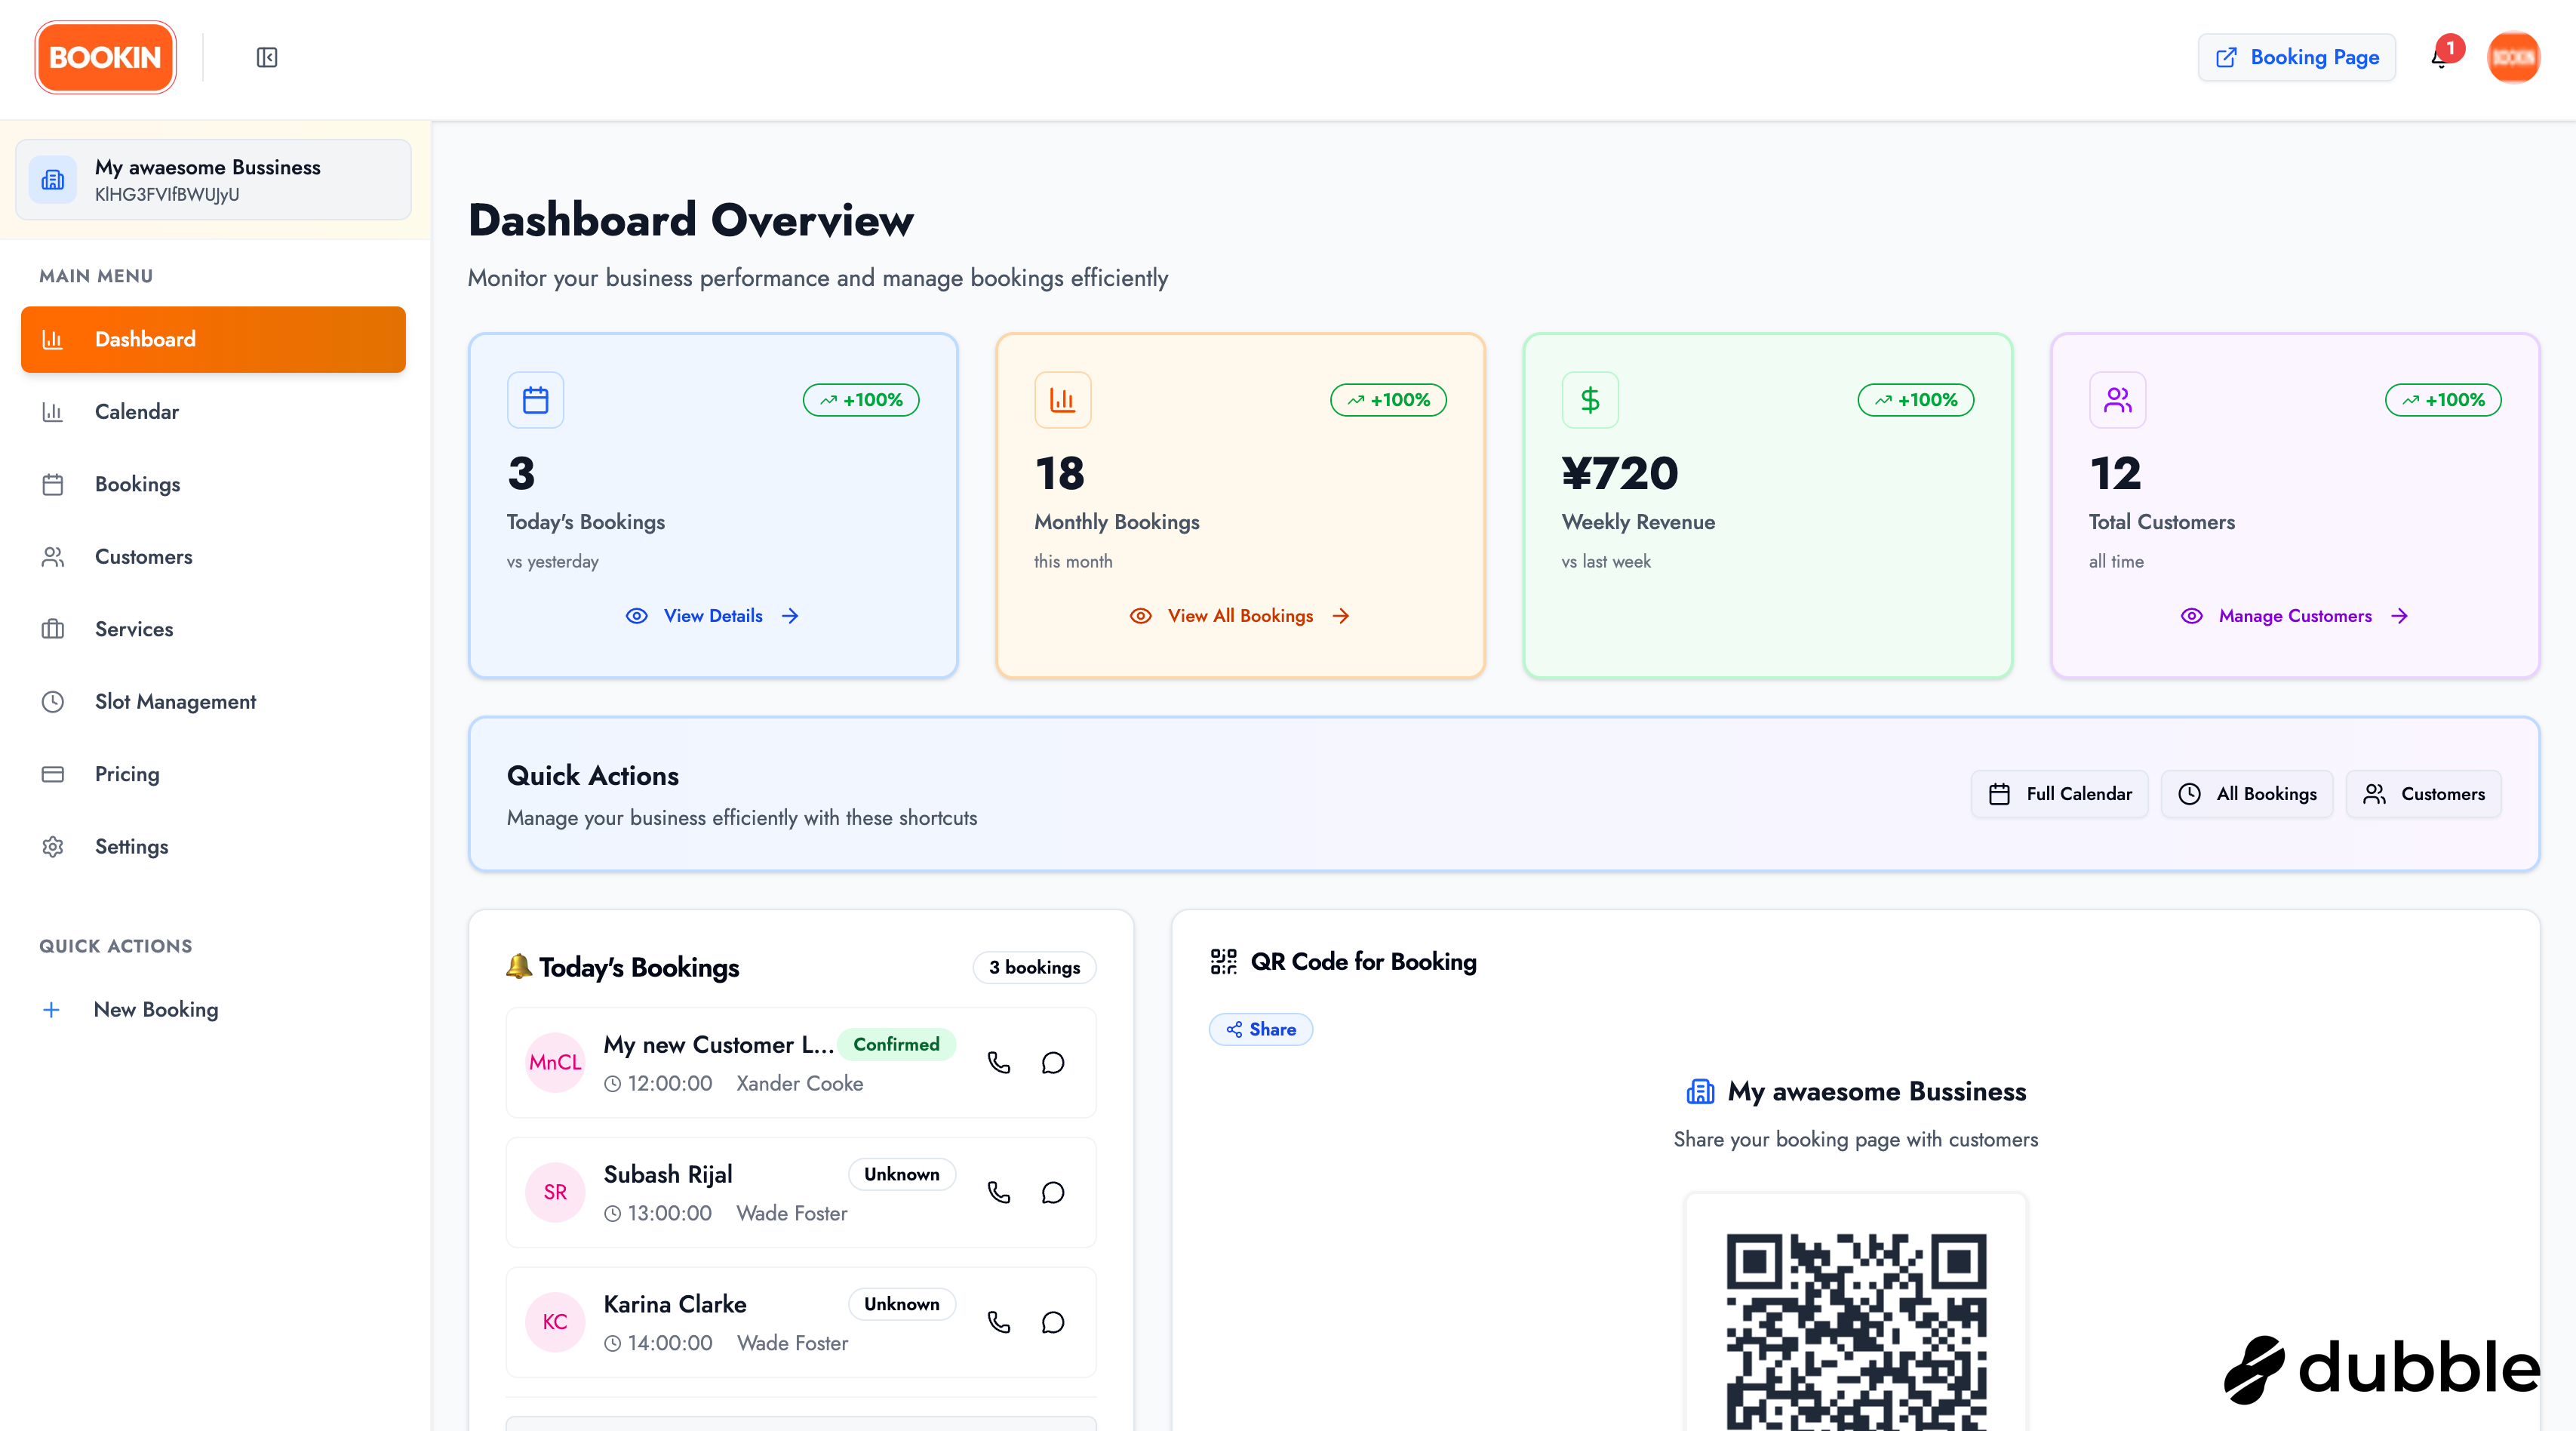Select the Calendar icon in the sidebar
2576x1431 pixels.
52,411
